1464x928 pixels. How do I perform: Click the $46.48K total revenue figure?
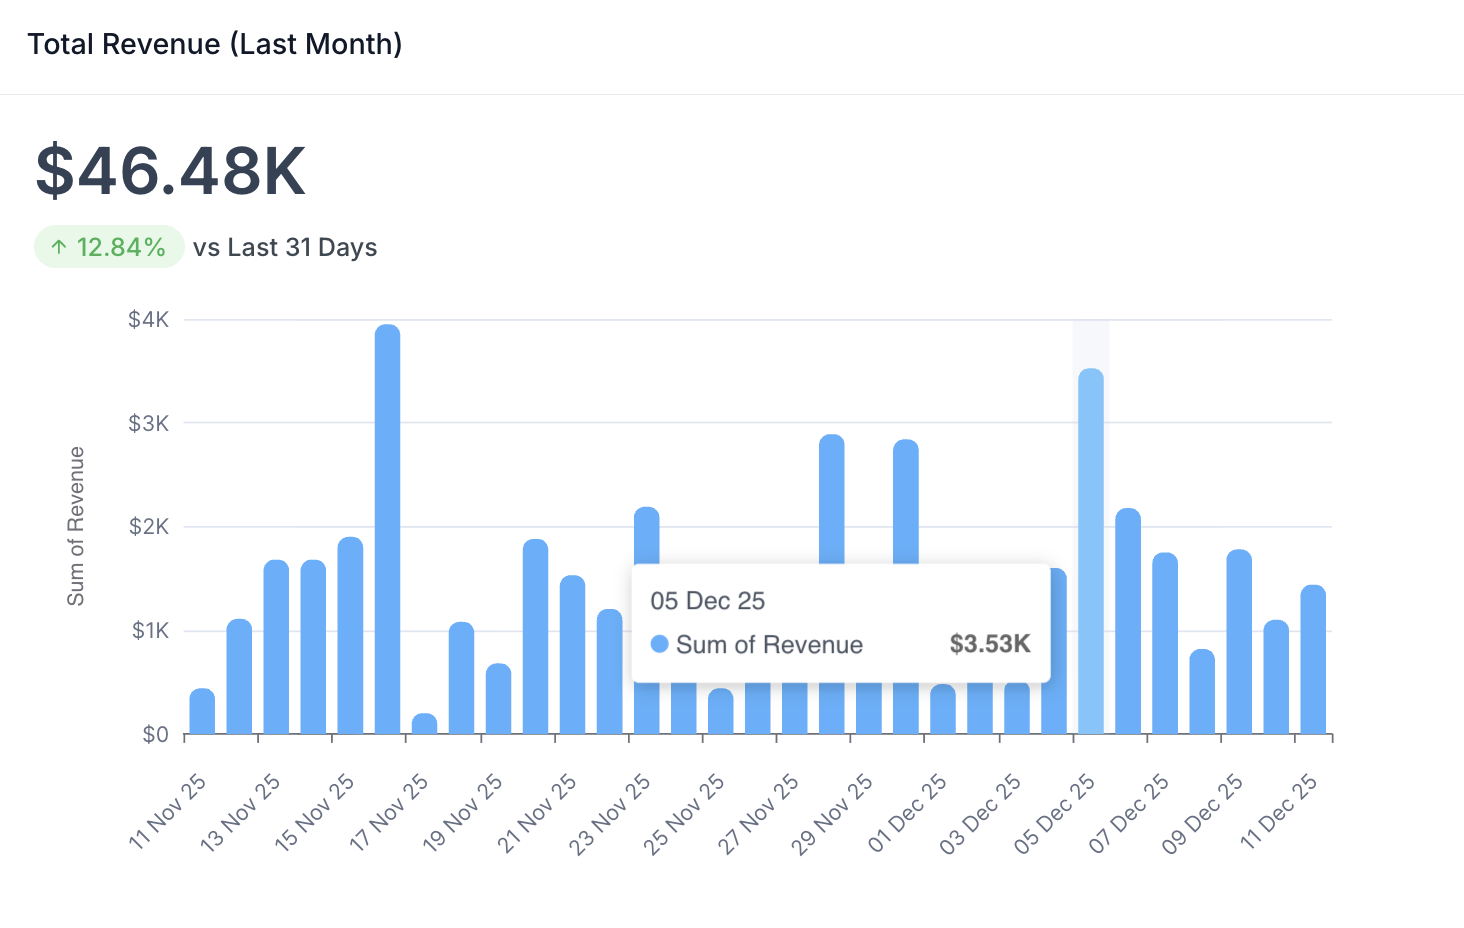click(x=170, y=171)
